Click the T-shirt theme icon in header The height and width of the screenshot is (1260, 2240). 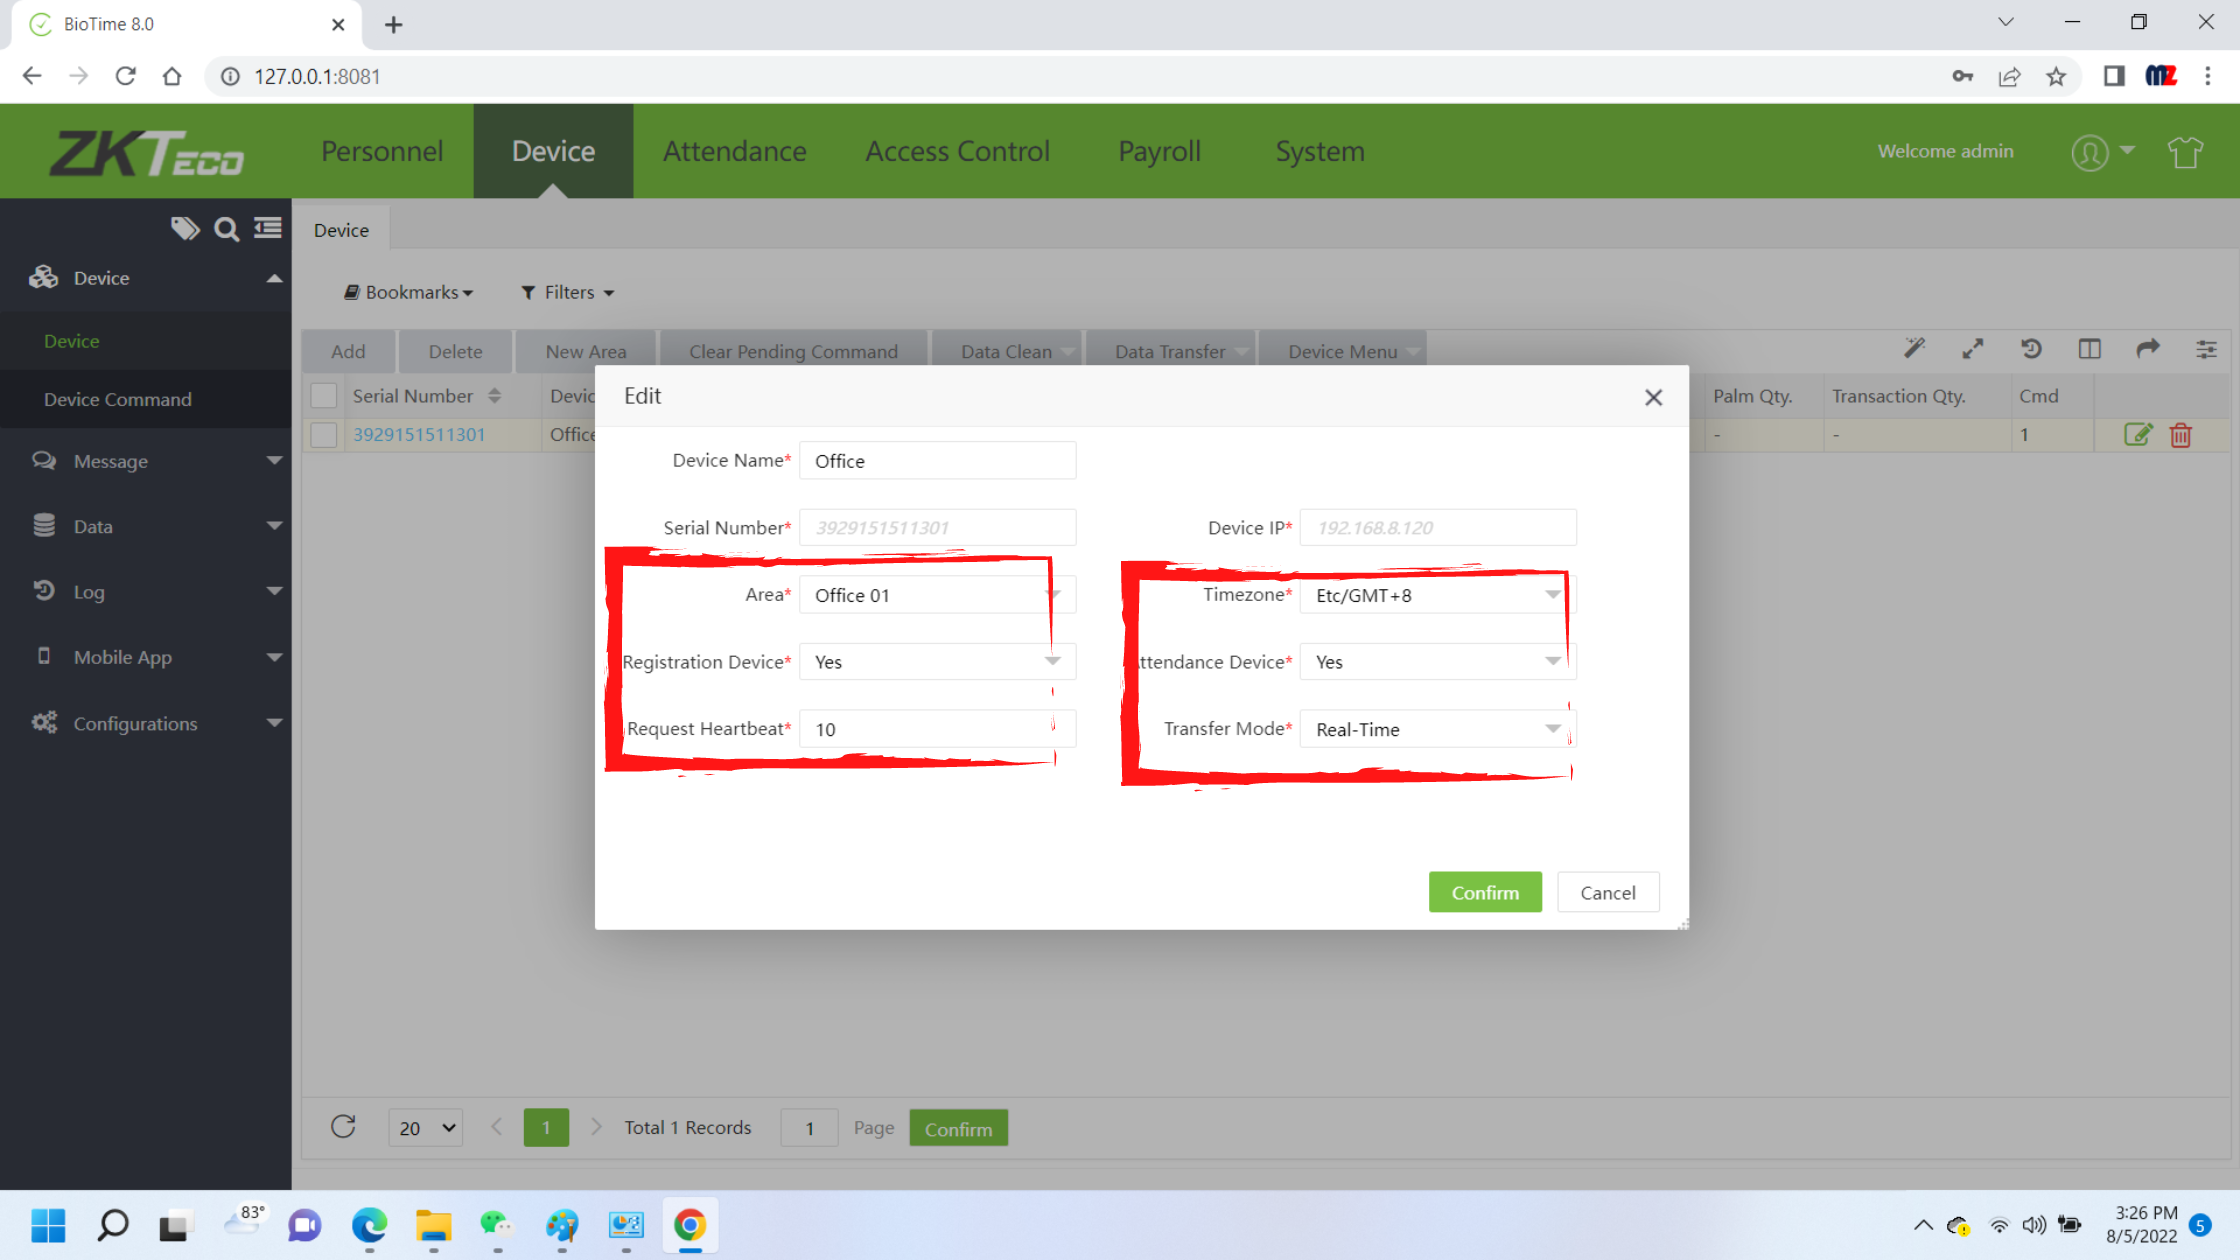(2185, 152)
